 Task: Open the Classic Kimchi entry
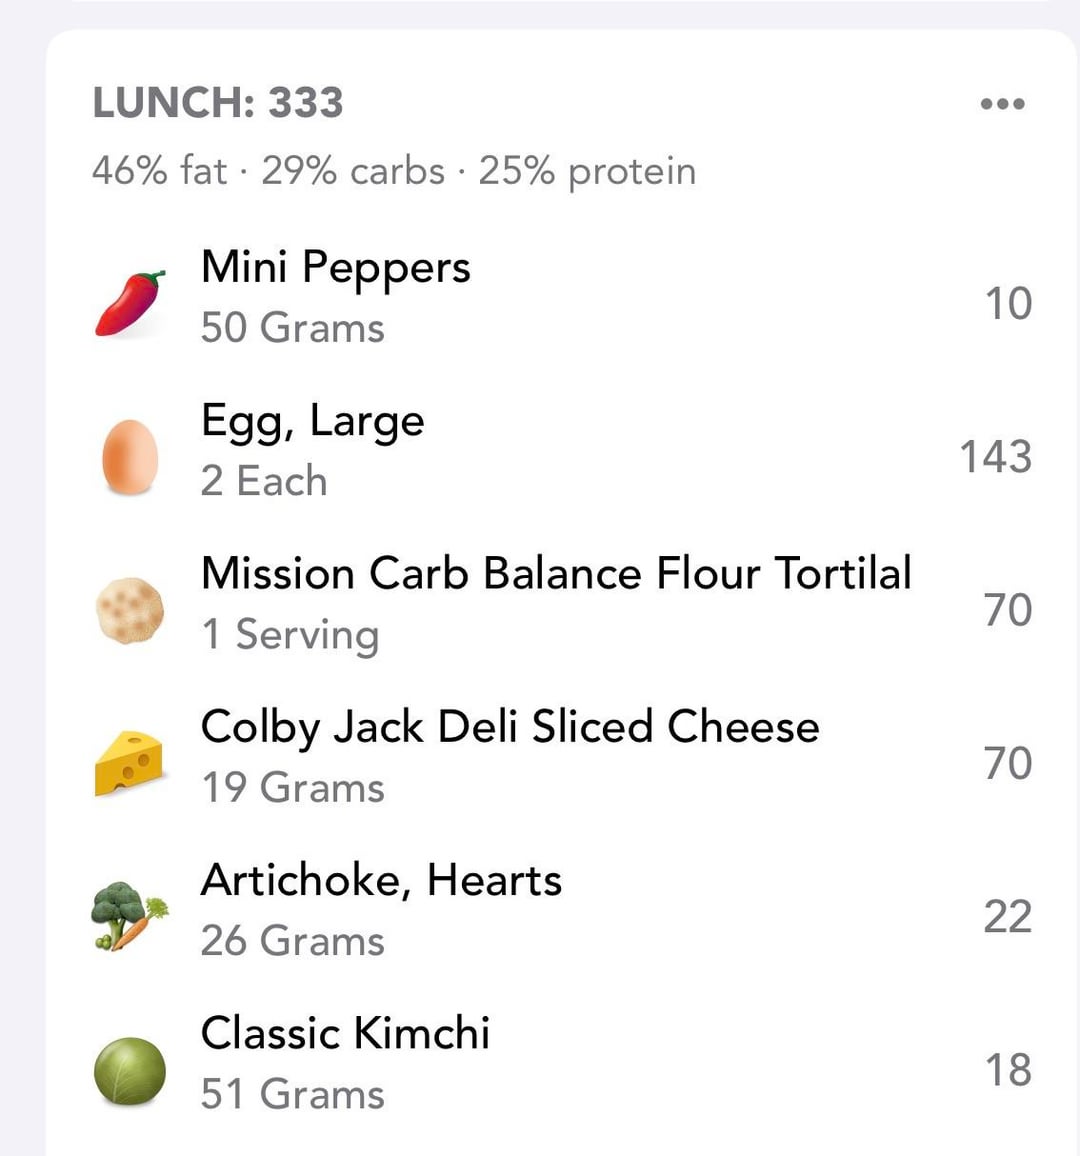pyautogui.click(x=345, y=1034)
